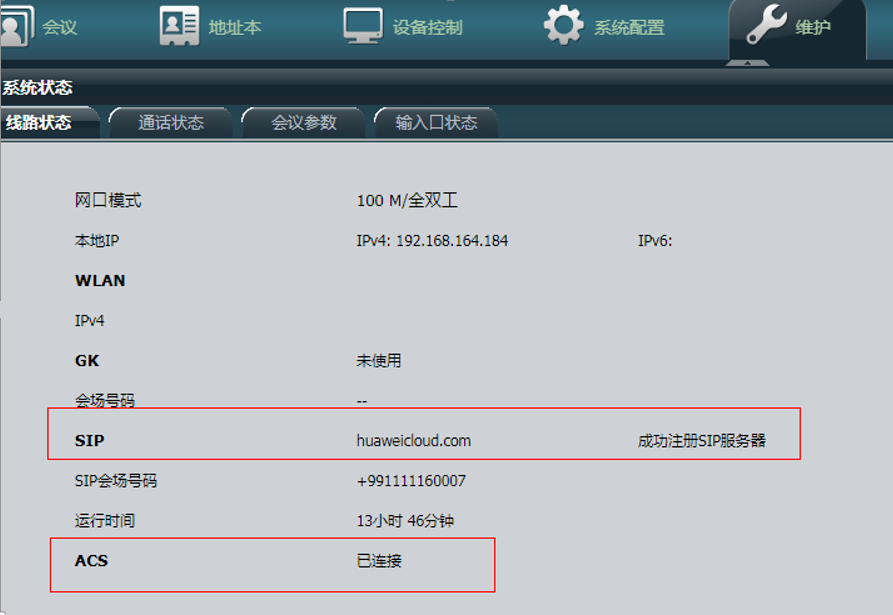Click the 成功注册SIP服务器 status text
This screenshot has width=893, height=615.
[x=702, y=441]
